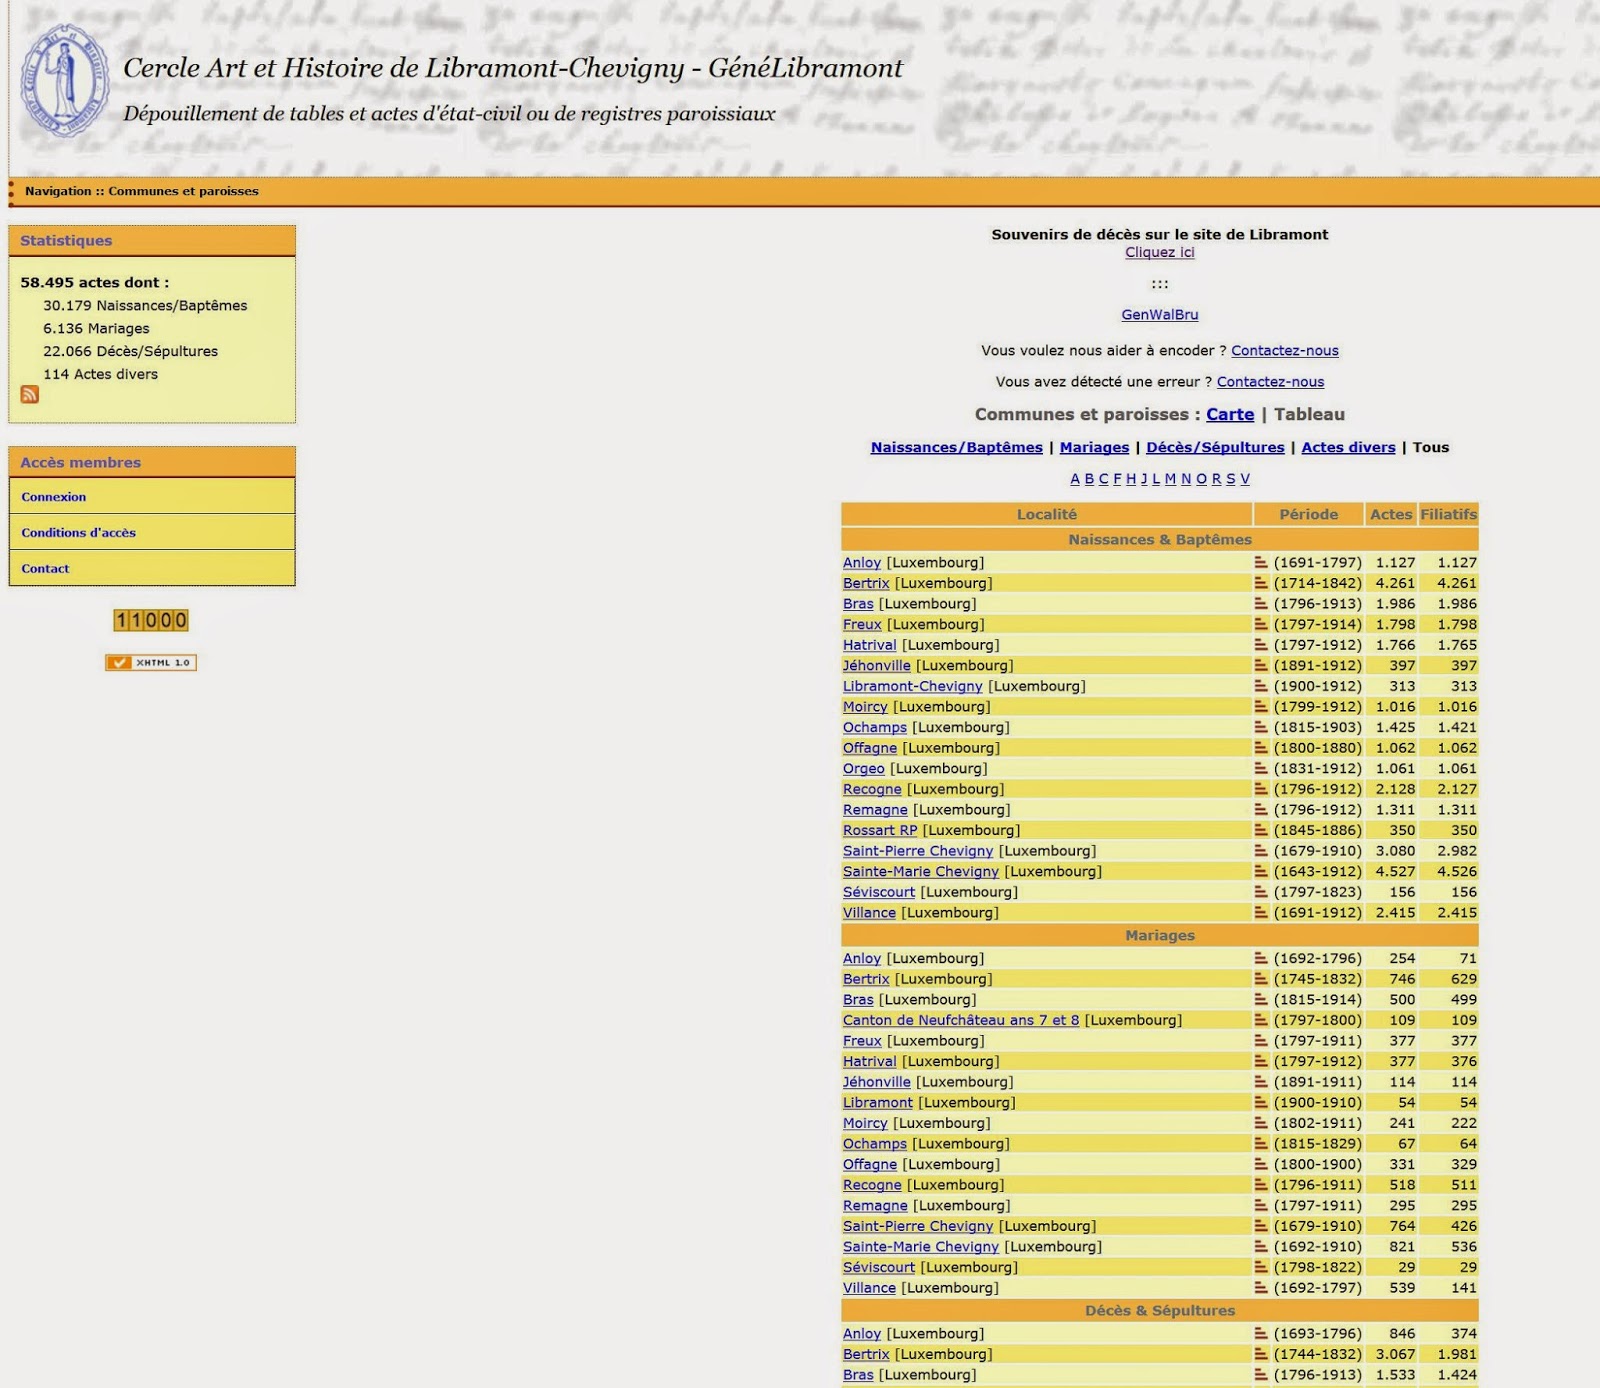The height and width of the screenshot is (1388, 1600).
Task: Click the stats icon for Moircy (1799-1912) row
Action: (1260, 707)
